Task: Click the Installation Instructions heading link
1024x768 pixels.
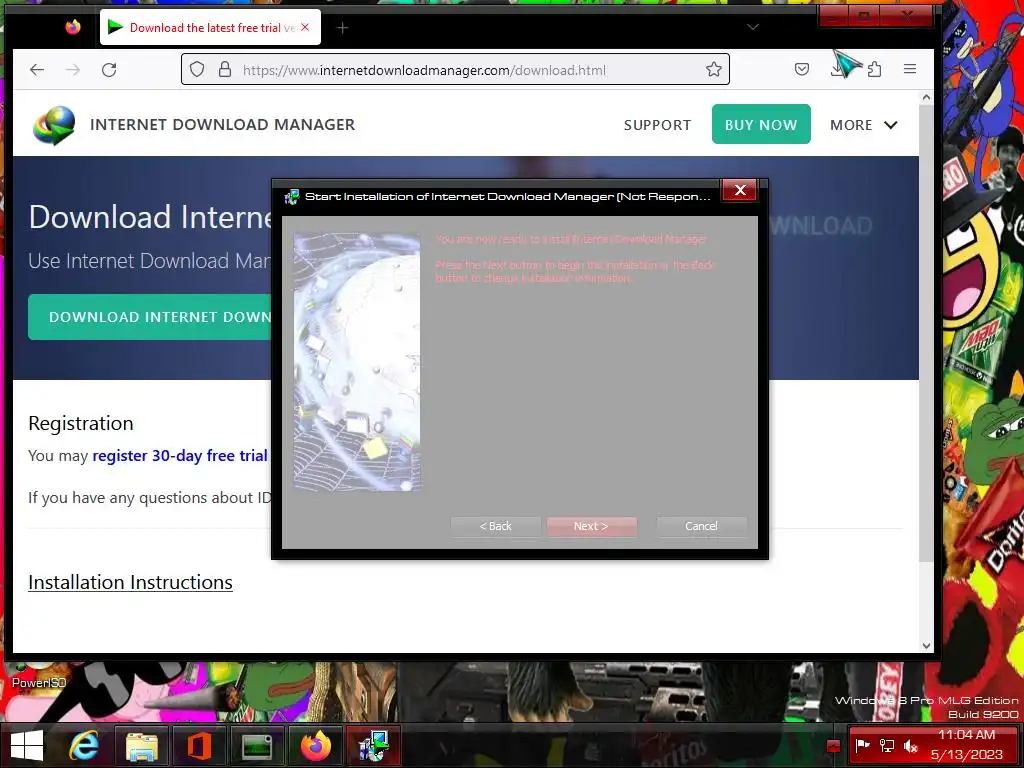Action: [x=130, y=582]
